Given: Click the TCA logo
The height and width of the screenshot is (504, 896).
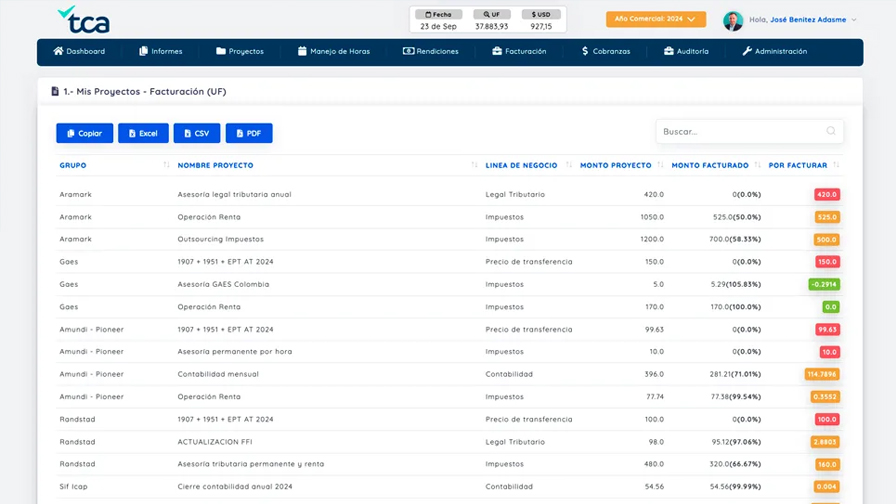Looking at the screenshot, I should click(x=84, y=19).
